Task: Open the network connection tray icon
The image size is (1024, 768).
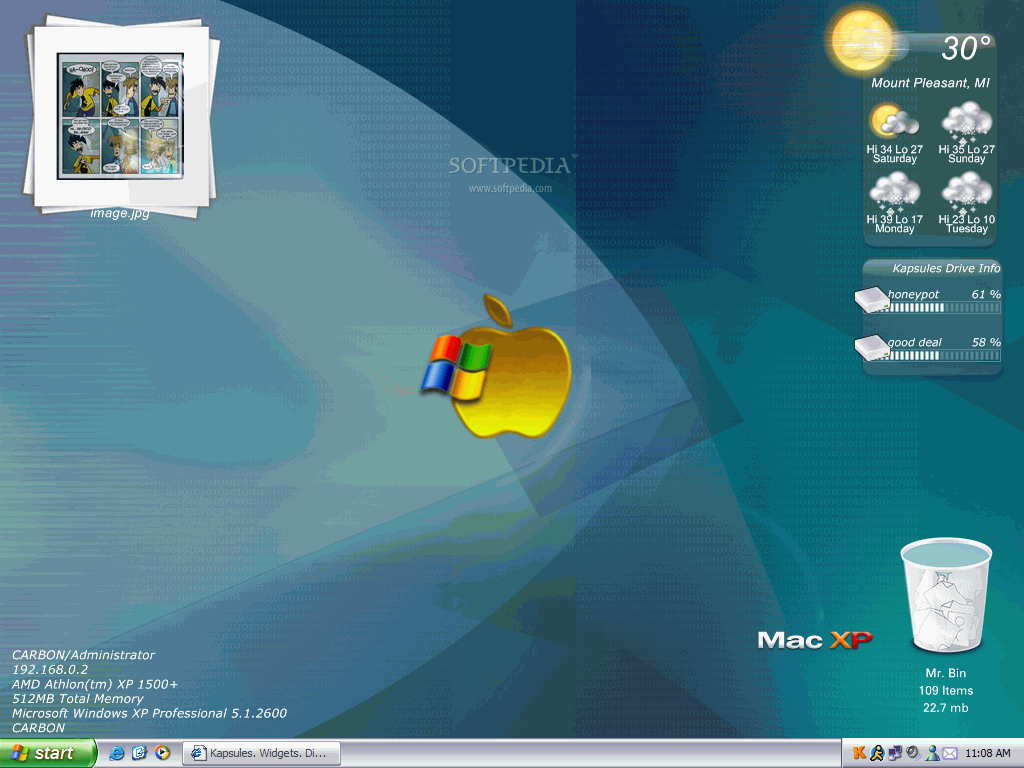Action: tap(895, 753)
